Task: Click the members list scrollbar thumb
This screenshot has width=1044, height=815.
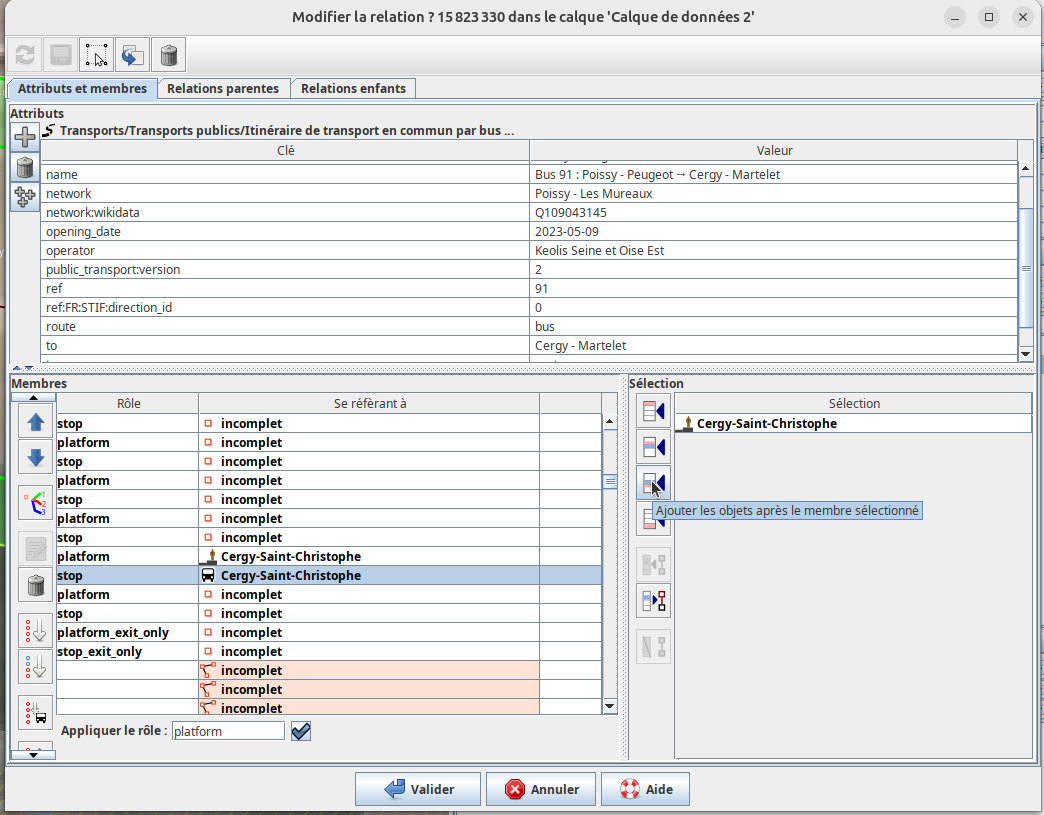Action: click(609, 482)
